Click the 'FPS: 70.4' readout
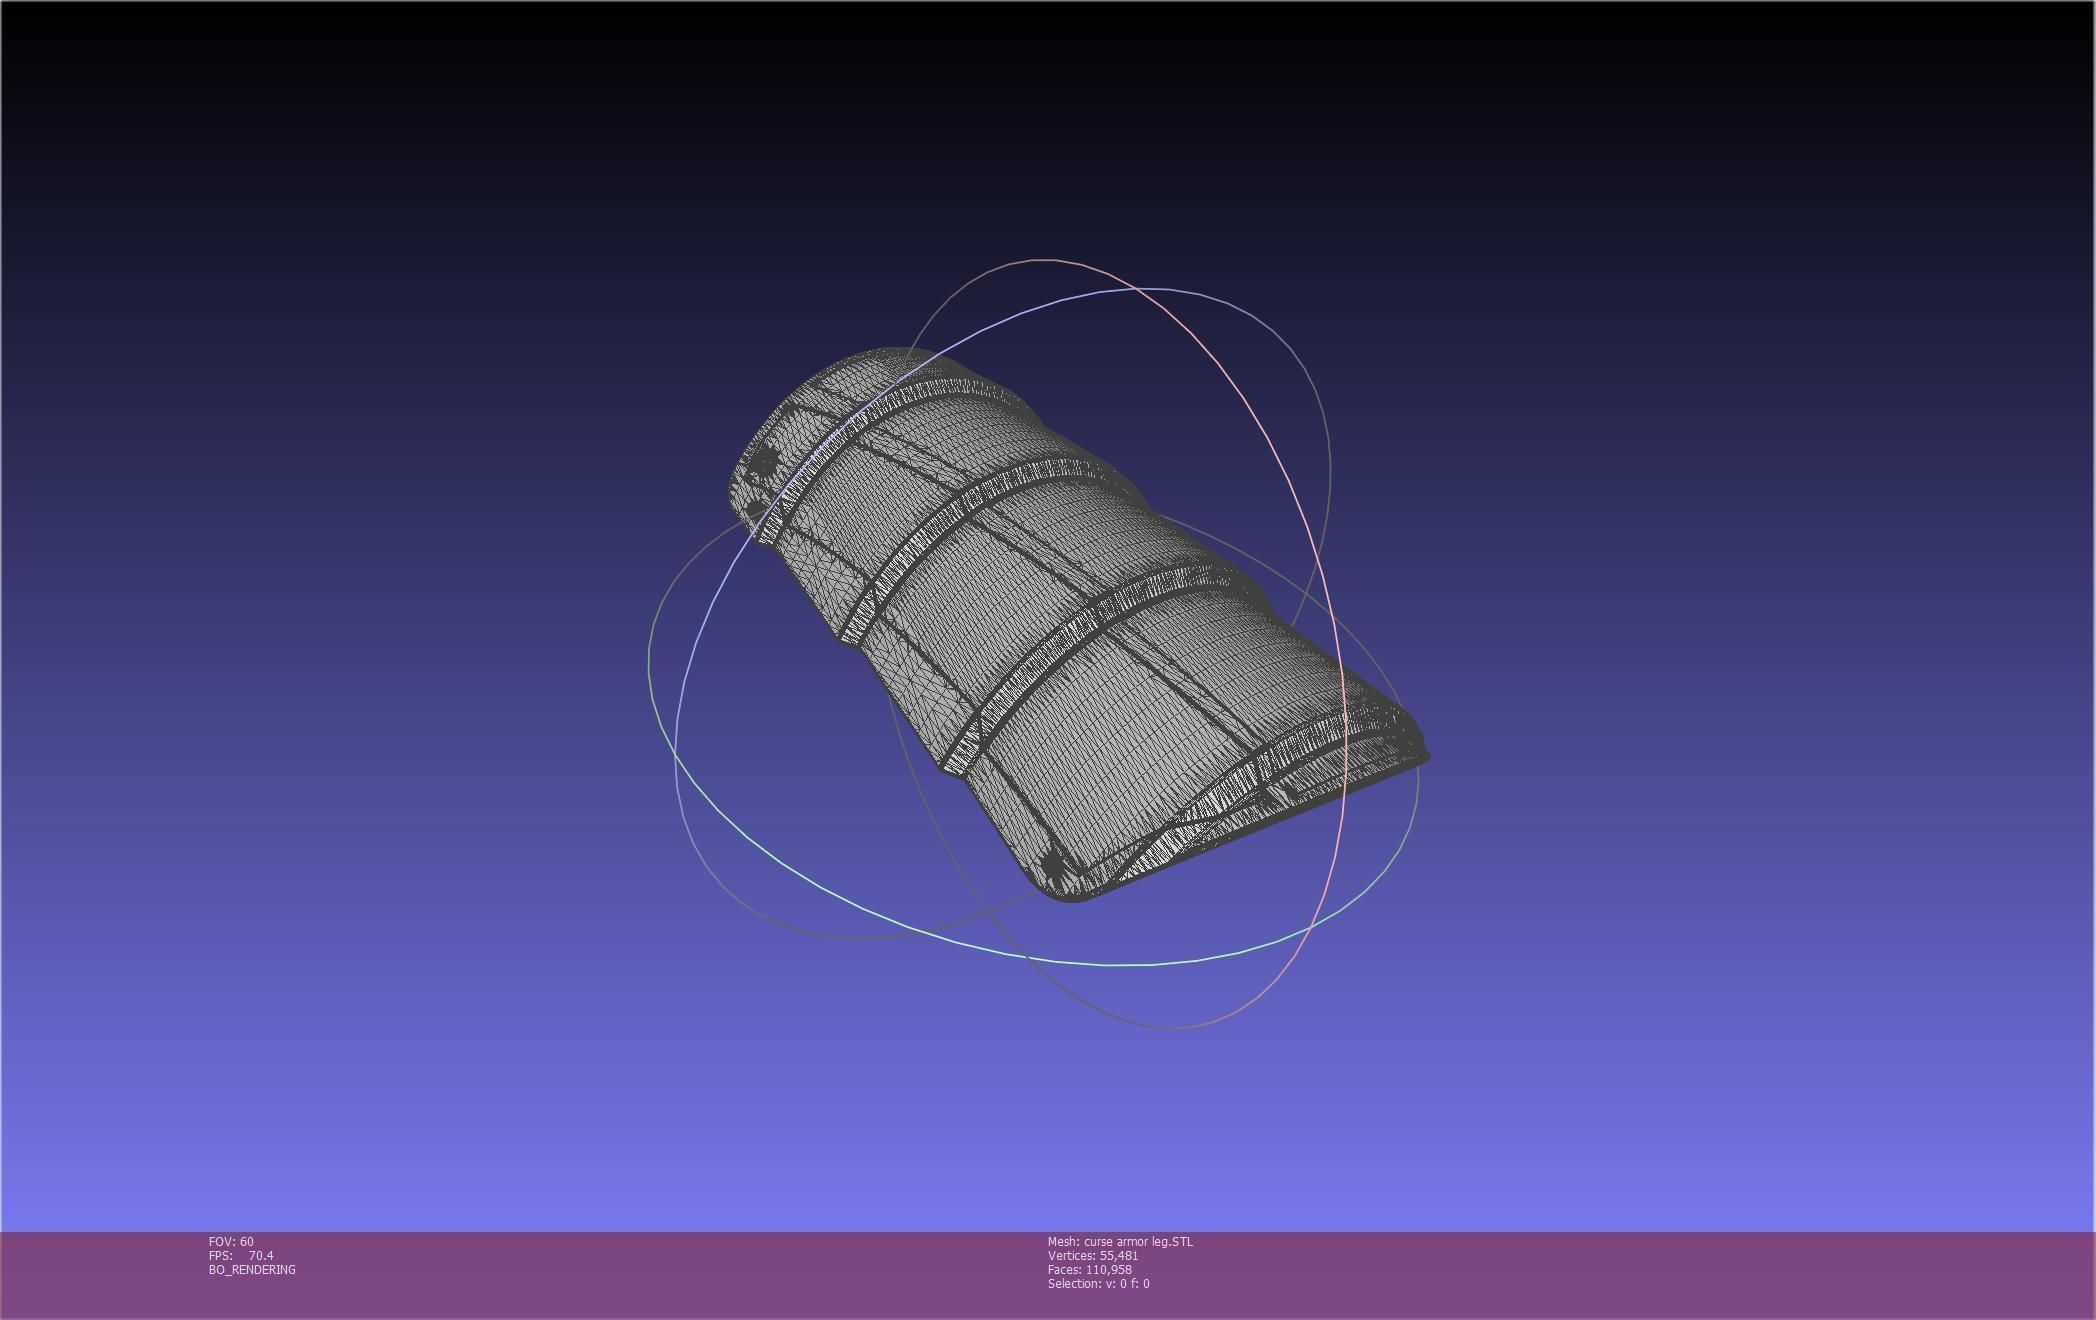 (x=241, y=1255)
